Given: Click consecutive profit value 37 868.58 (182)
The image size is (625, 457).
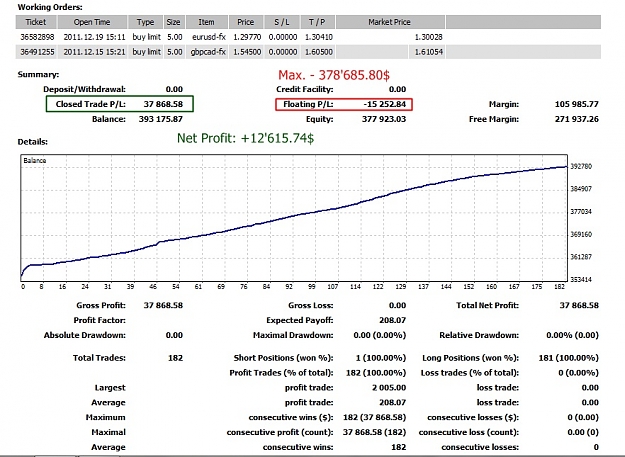Looking at the screenshot, I should [375, 432].
